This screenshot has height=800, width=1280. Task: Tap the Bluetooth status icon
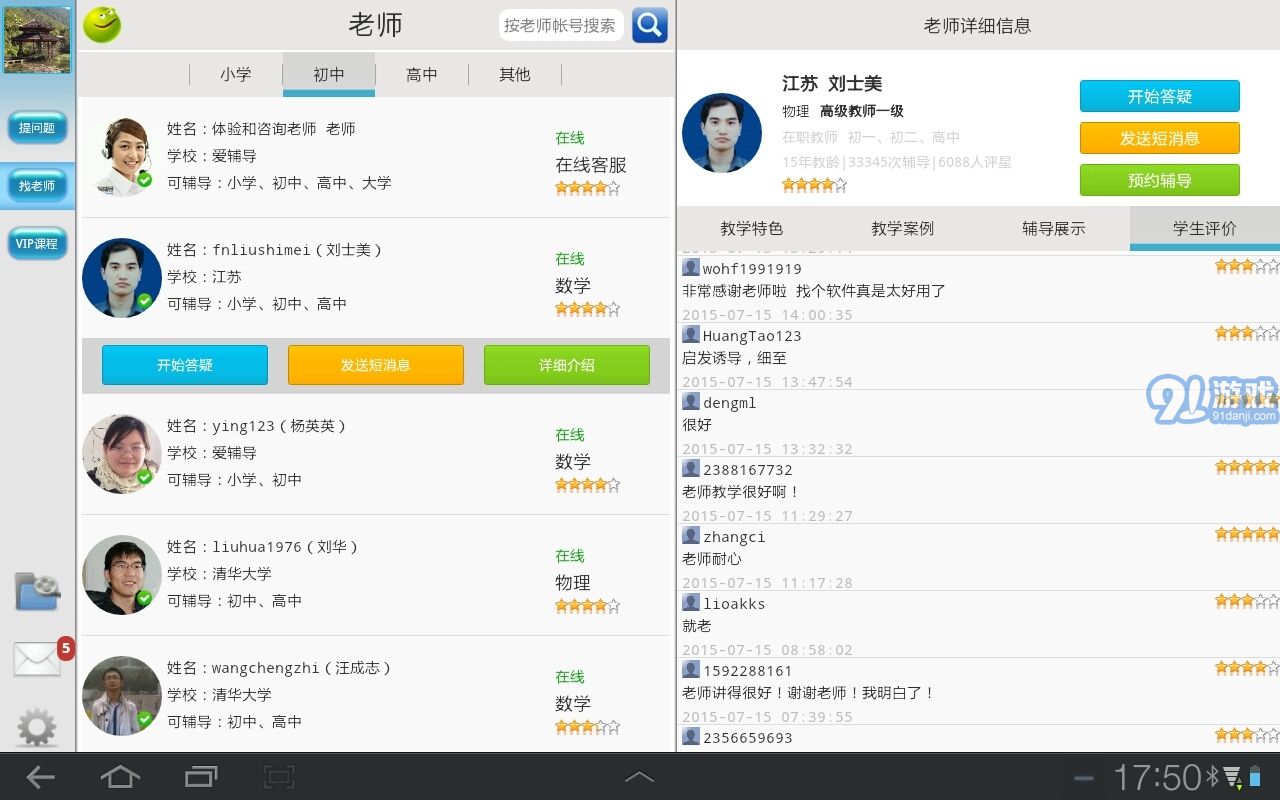pos(1212,777)
